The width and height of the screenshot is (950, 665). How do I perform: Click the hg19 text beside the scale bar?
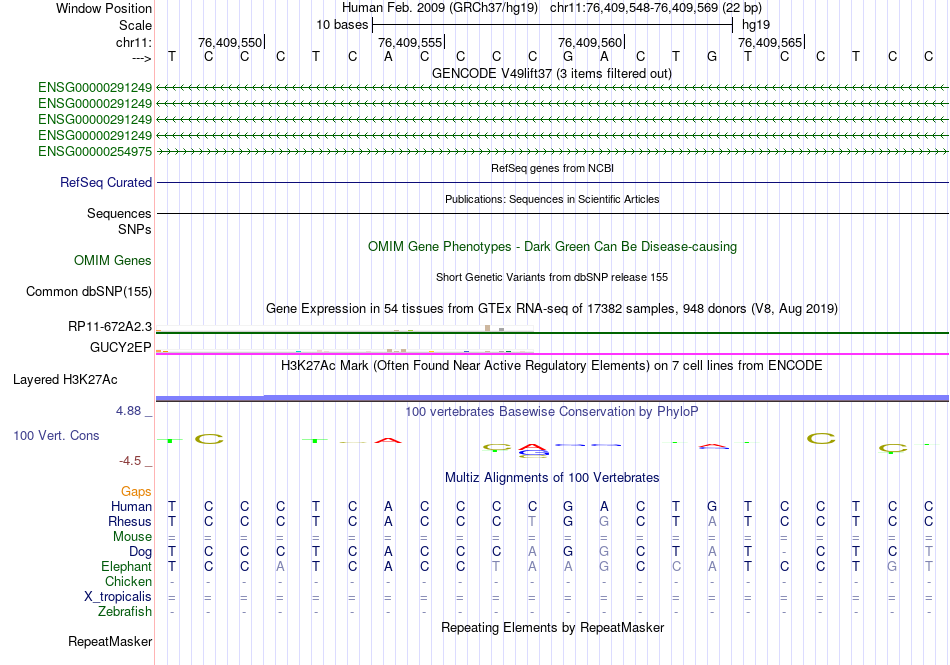(756, 25)
